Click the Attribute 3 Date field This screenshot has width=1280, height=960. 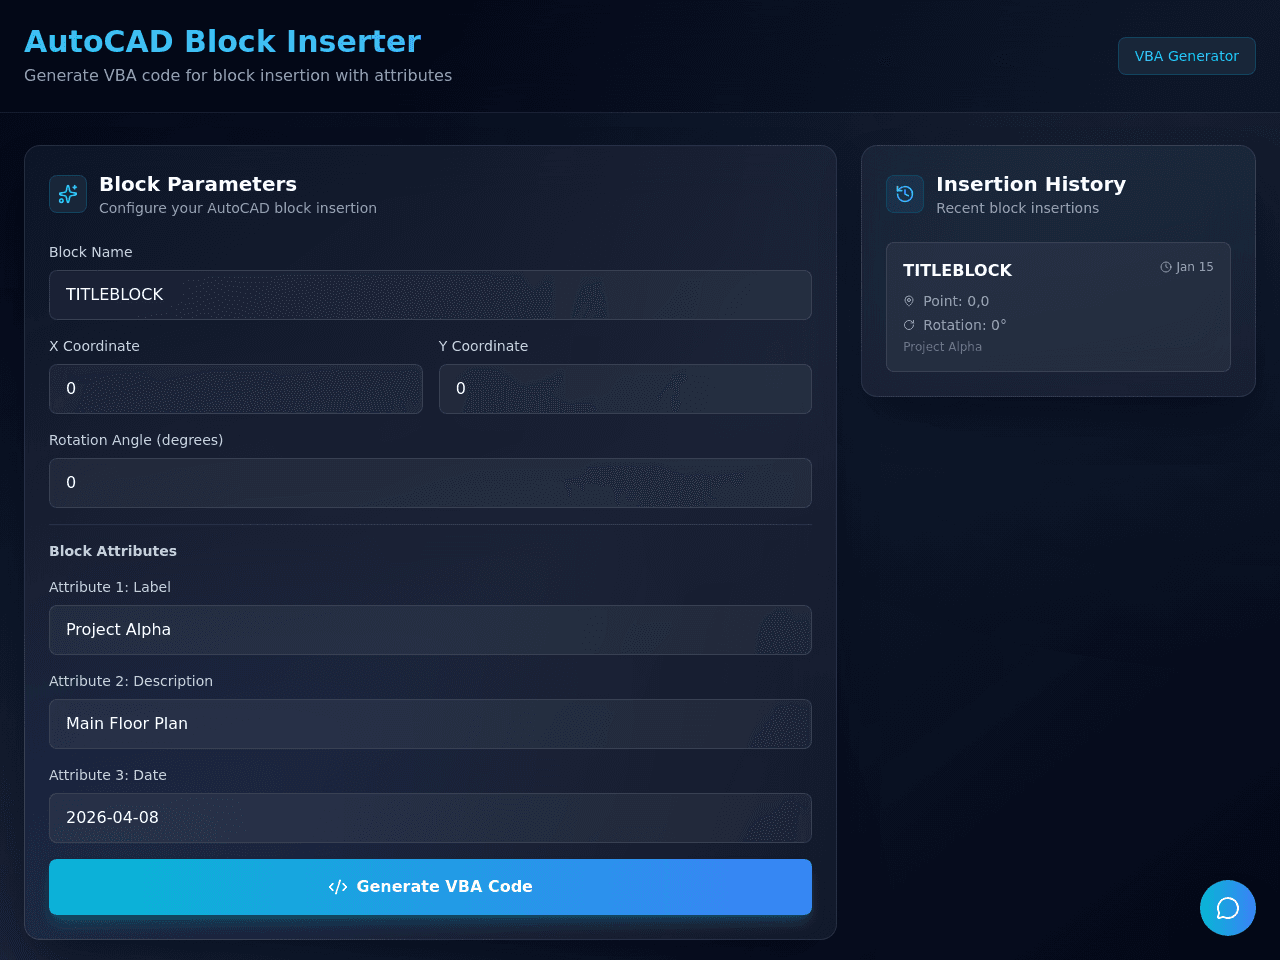coord(430,818)
